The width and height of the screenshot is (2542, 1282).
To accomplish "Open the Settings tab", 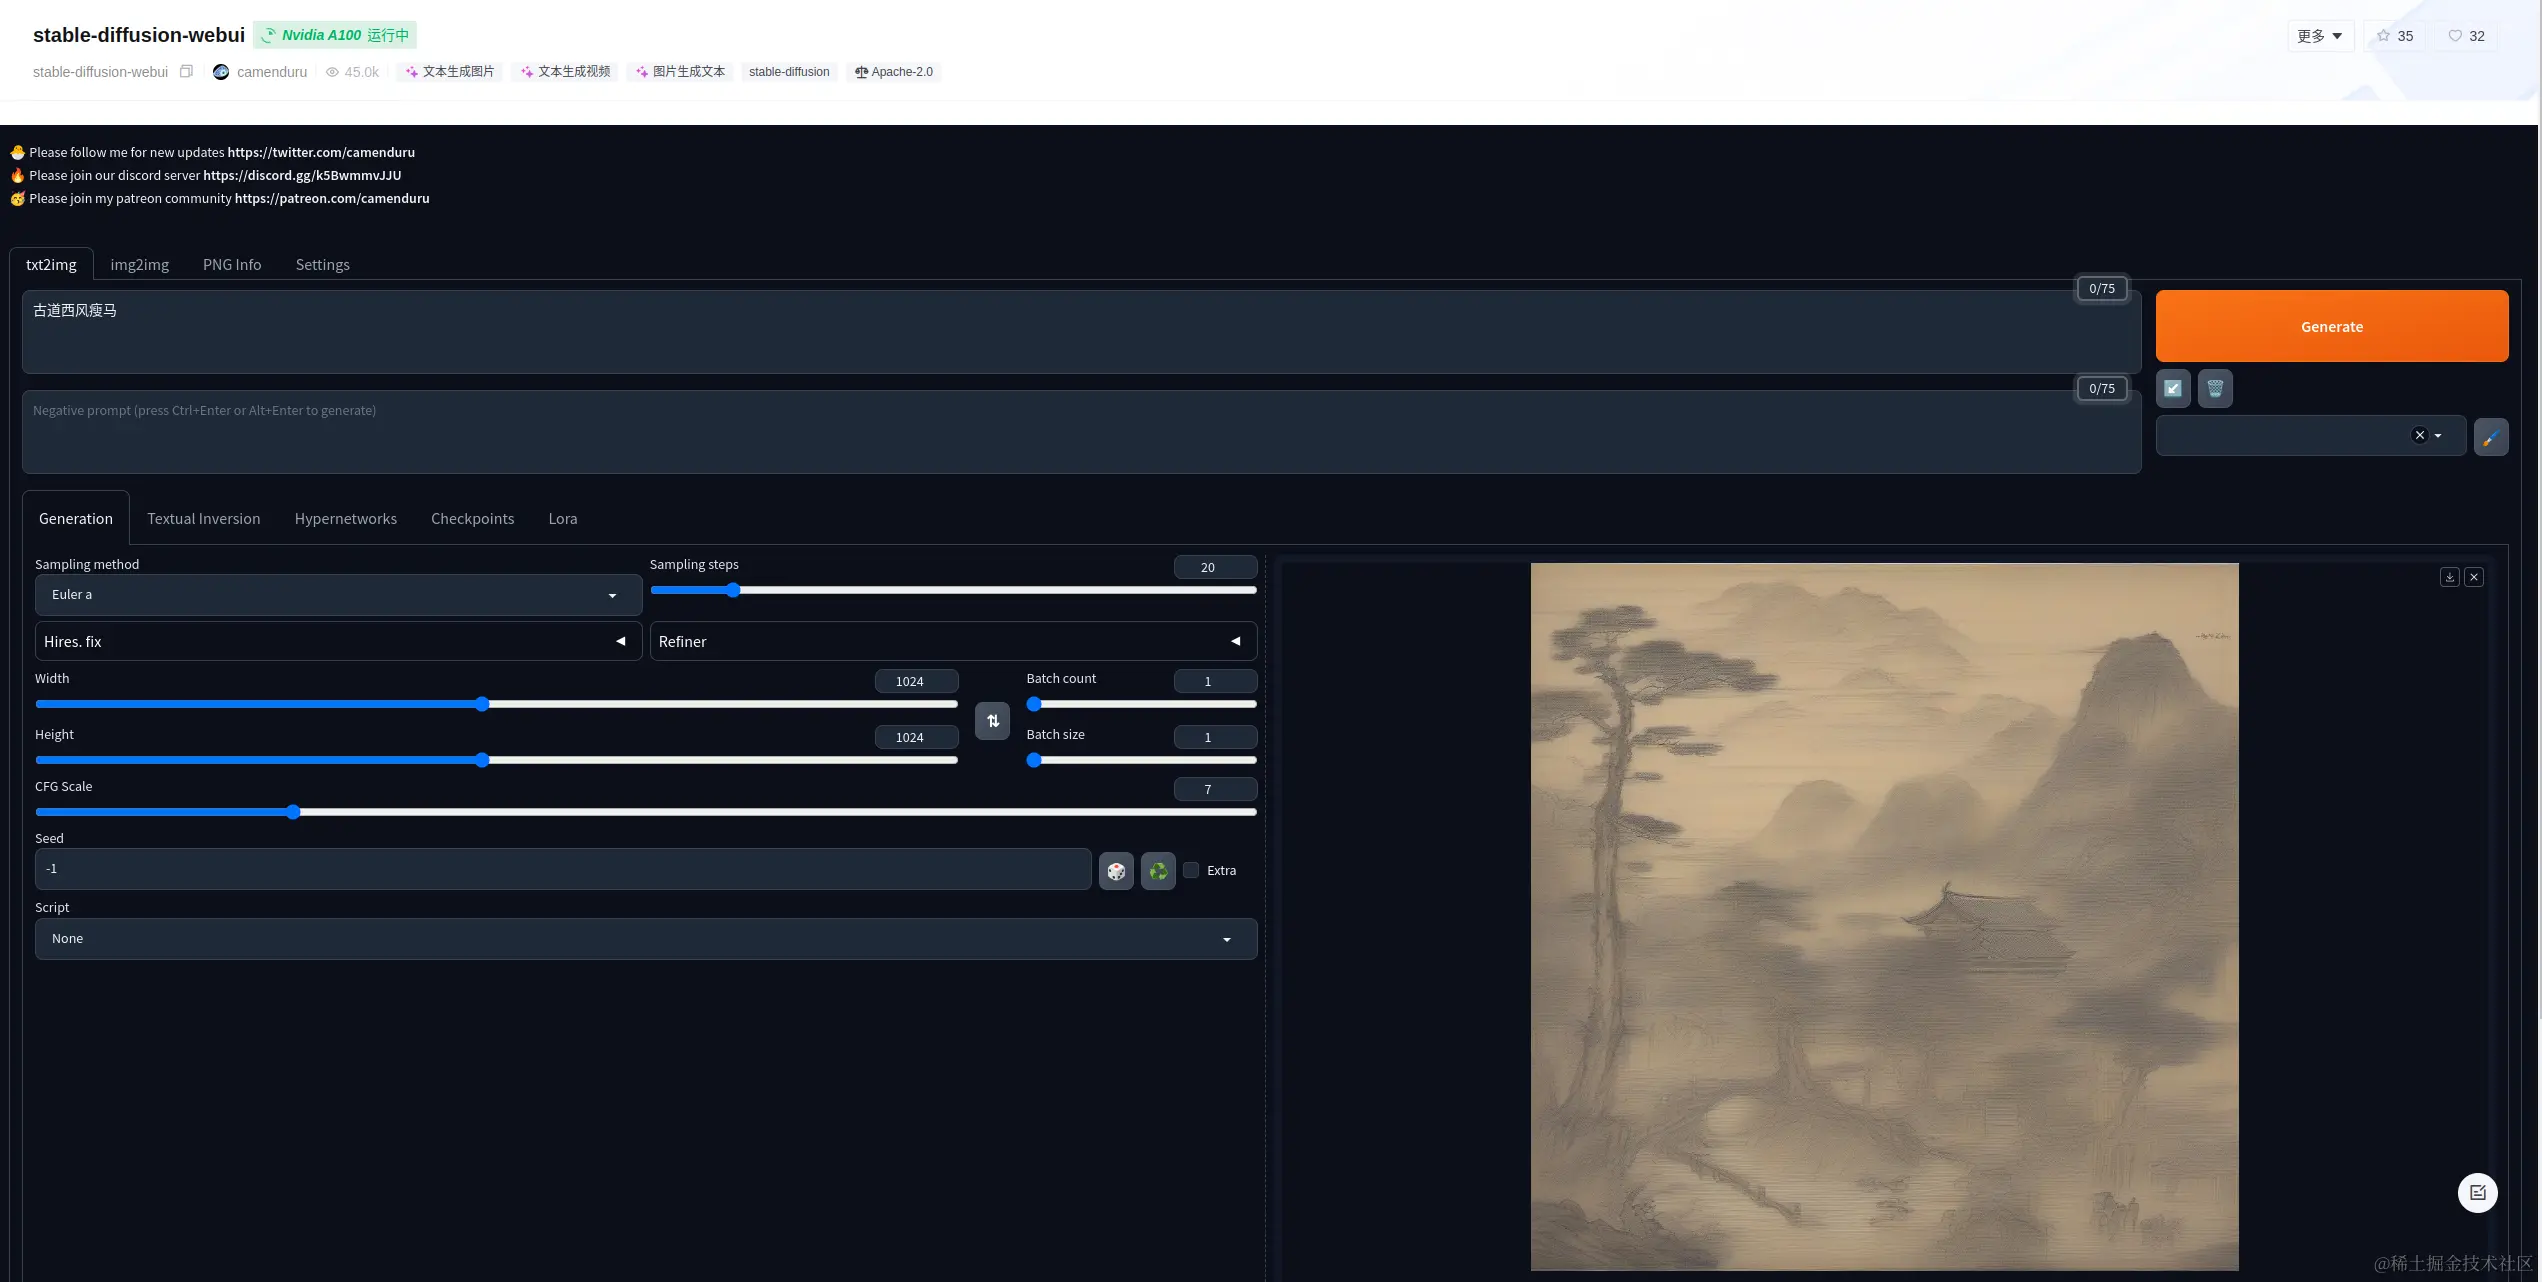I will click(x=322, y=264).
